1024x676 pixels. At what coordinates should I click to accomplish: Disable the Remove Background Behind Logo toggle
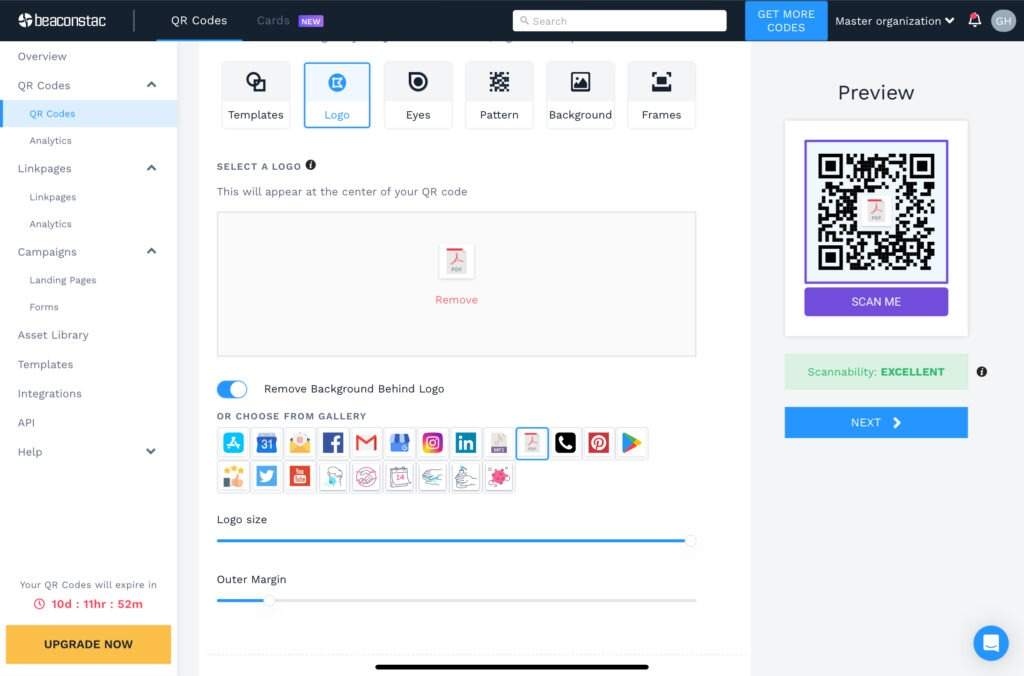(x=232, y=389)
